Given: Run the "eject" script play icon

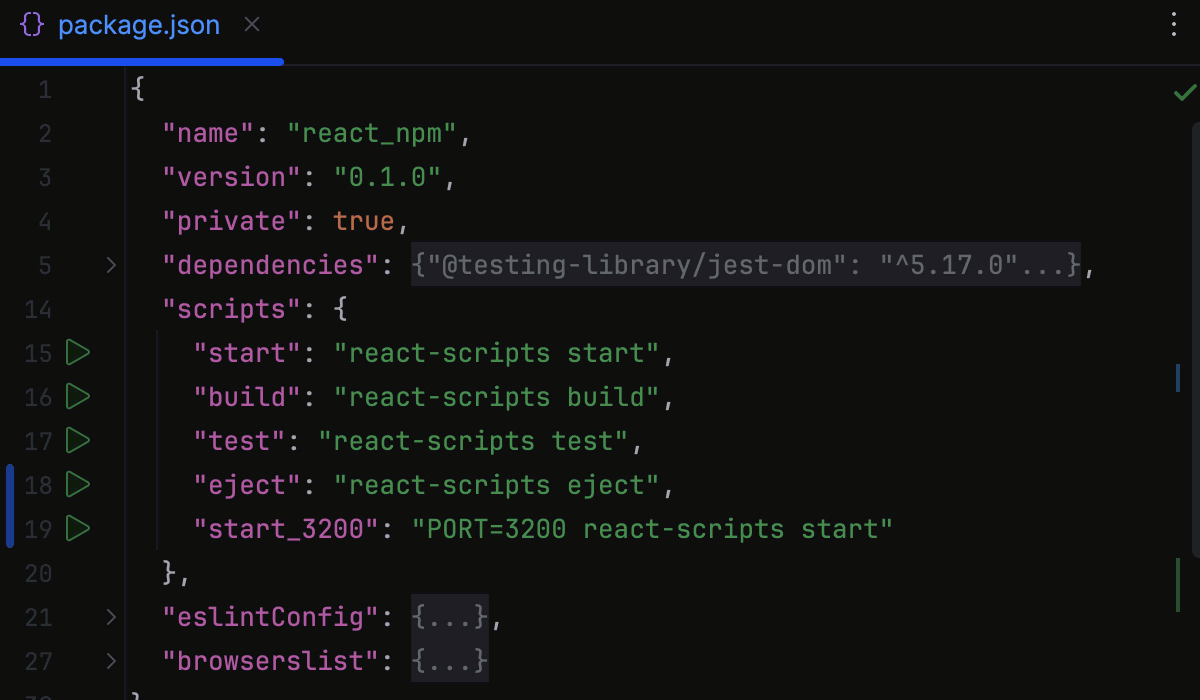Looking at the screenshot, I should click(x=78, y=485).
